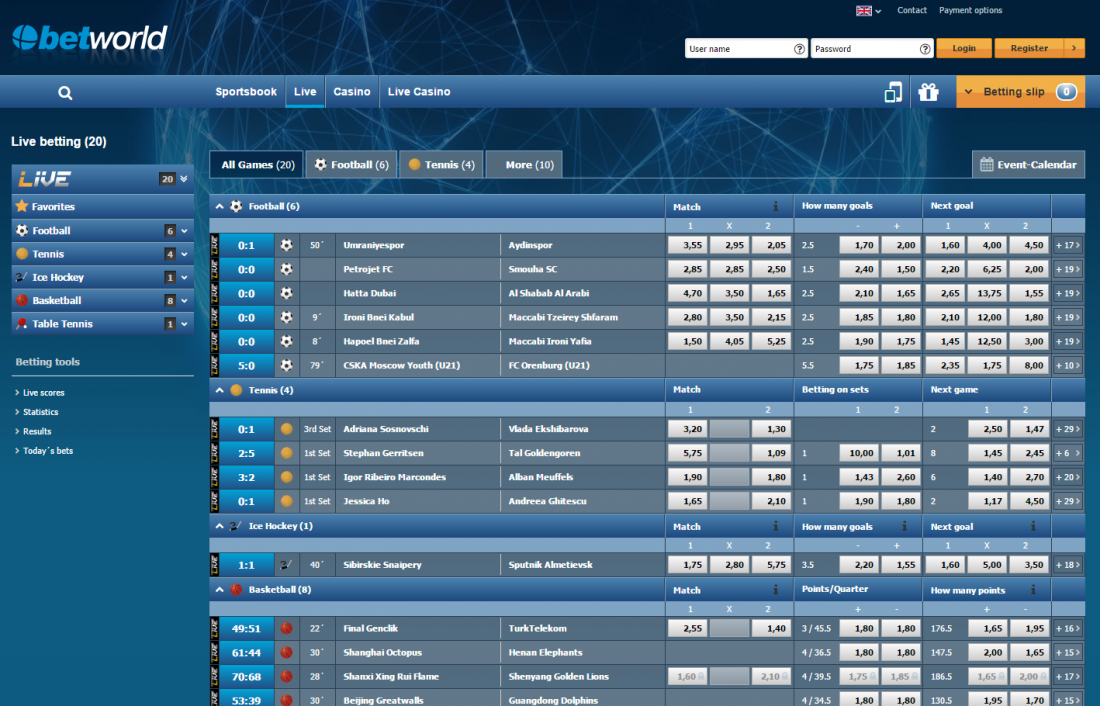Image resolution: width=1100 pixels, height=706 pixels.
Task: Open the Event-Calendar
Action: pos(1028,165)
